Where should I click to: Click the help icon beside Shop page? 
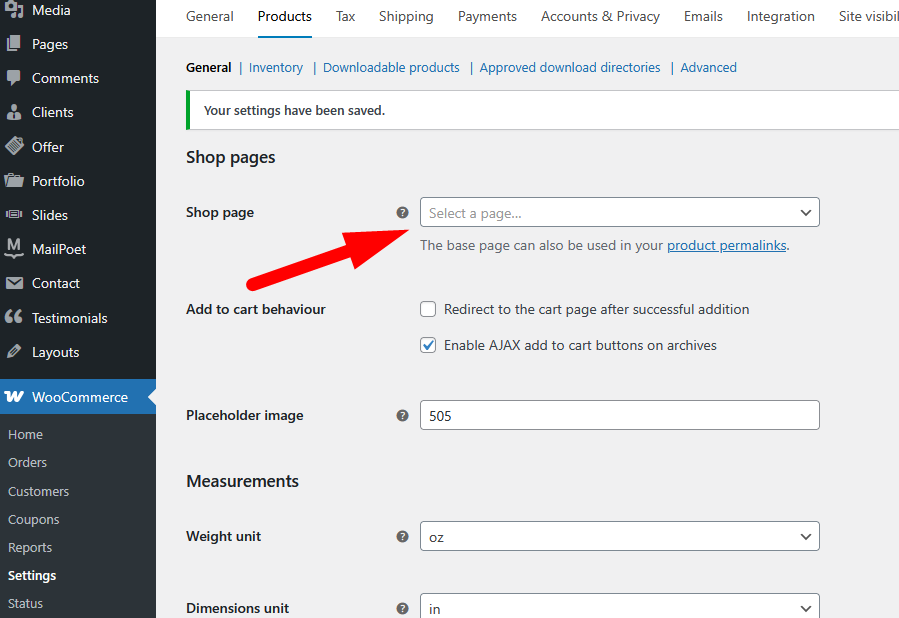point(402,212)
